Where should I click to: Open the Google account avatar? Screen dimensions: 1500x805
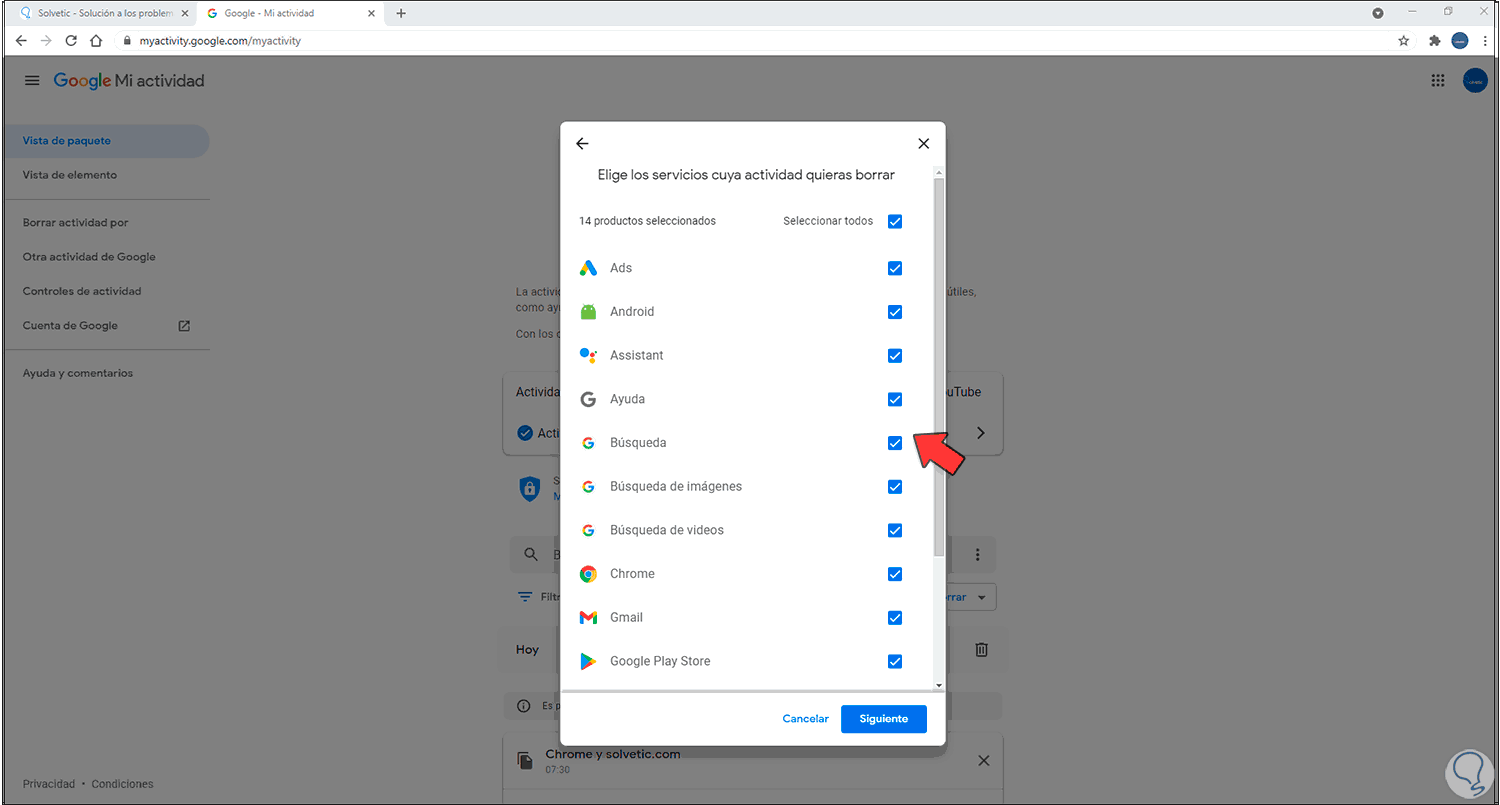[1475, 81]
